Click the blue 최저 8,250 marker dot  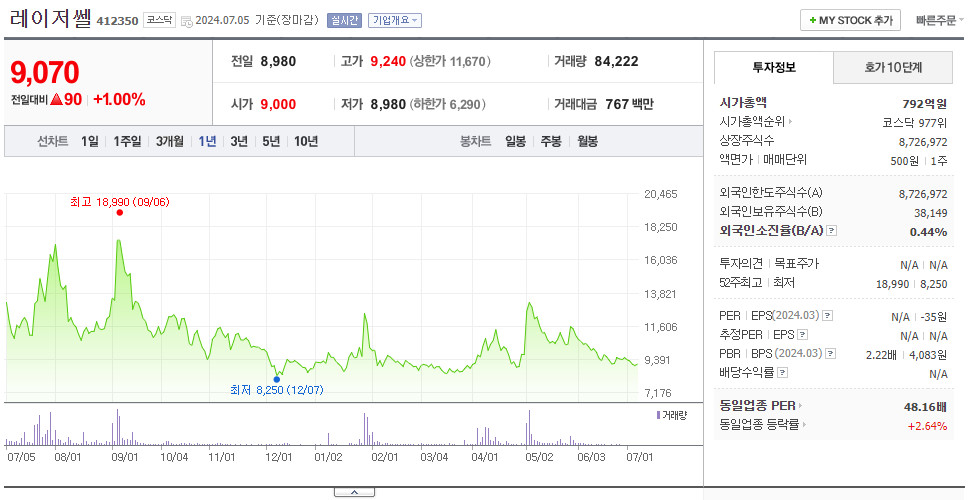click(277, 380)
